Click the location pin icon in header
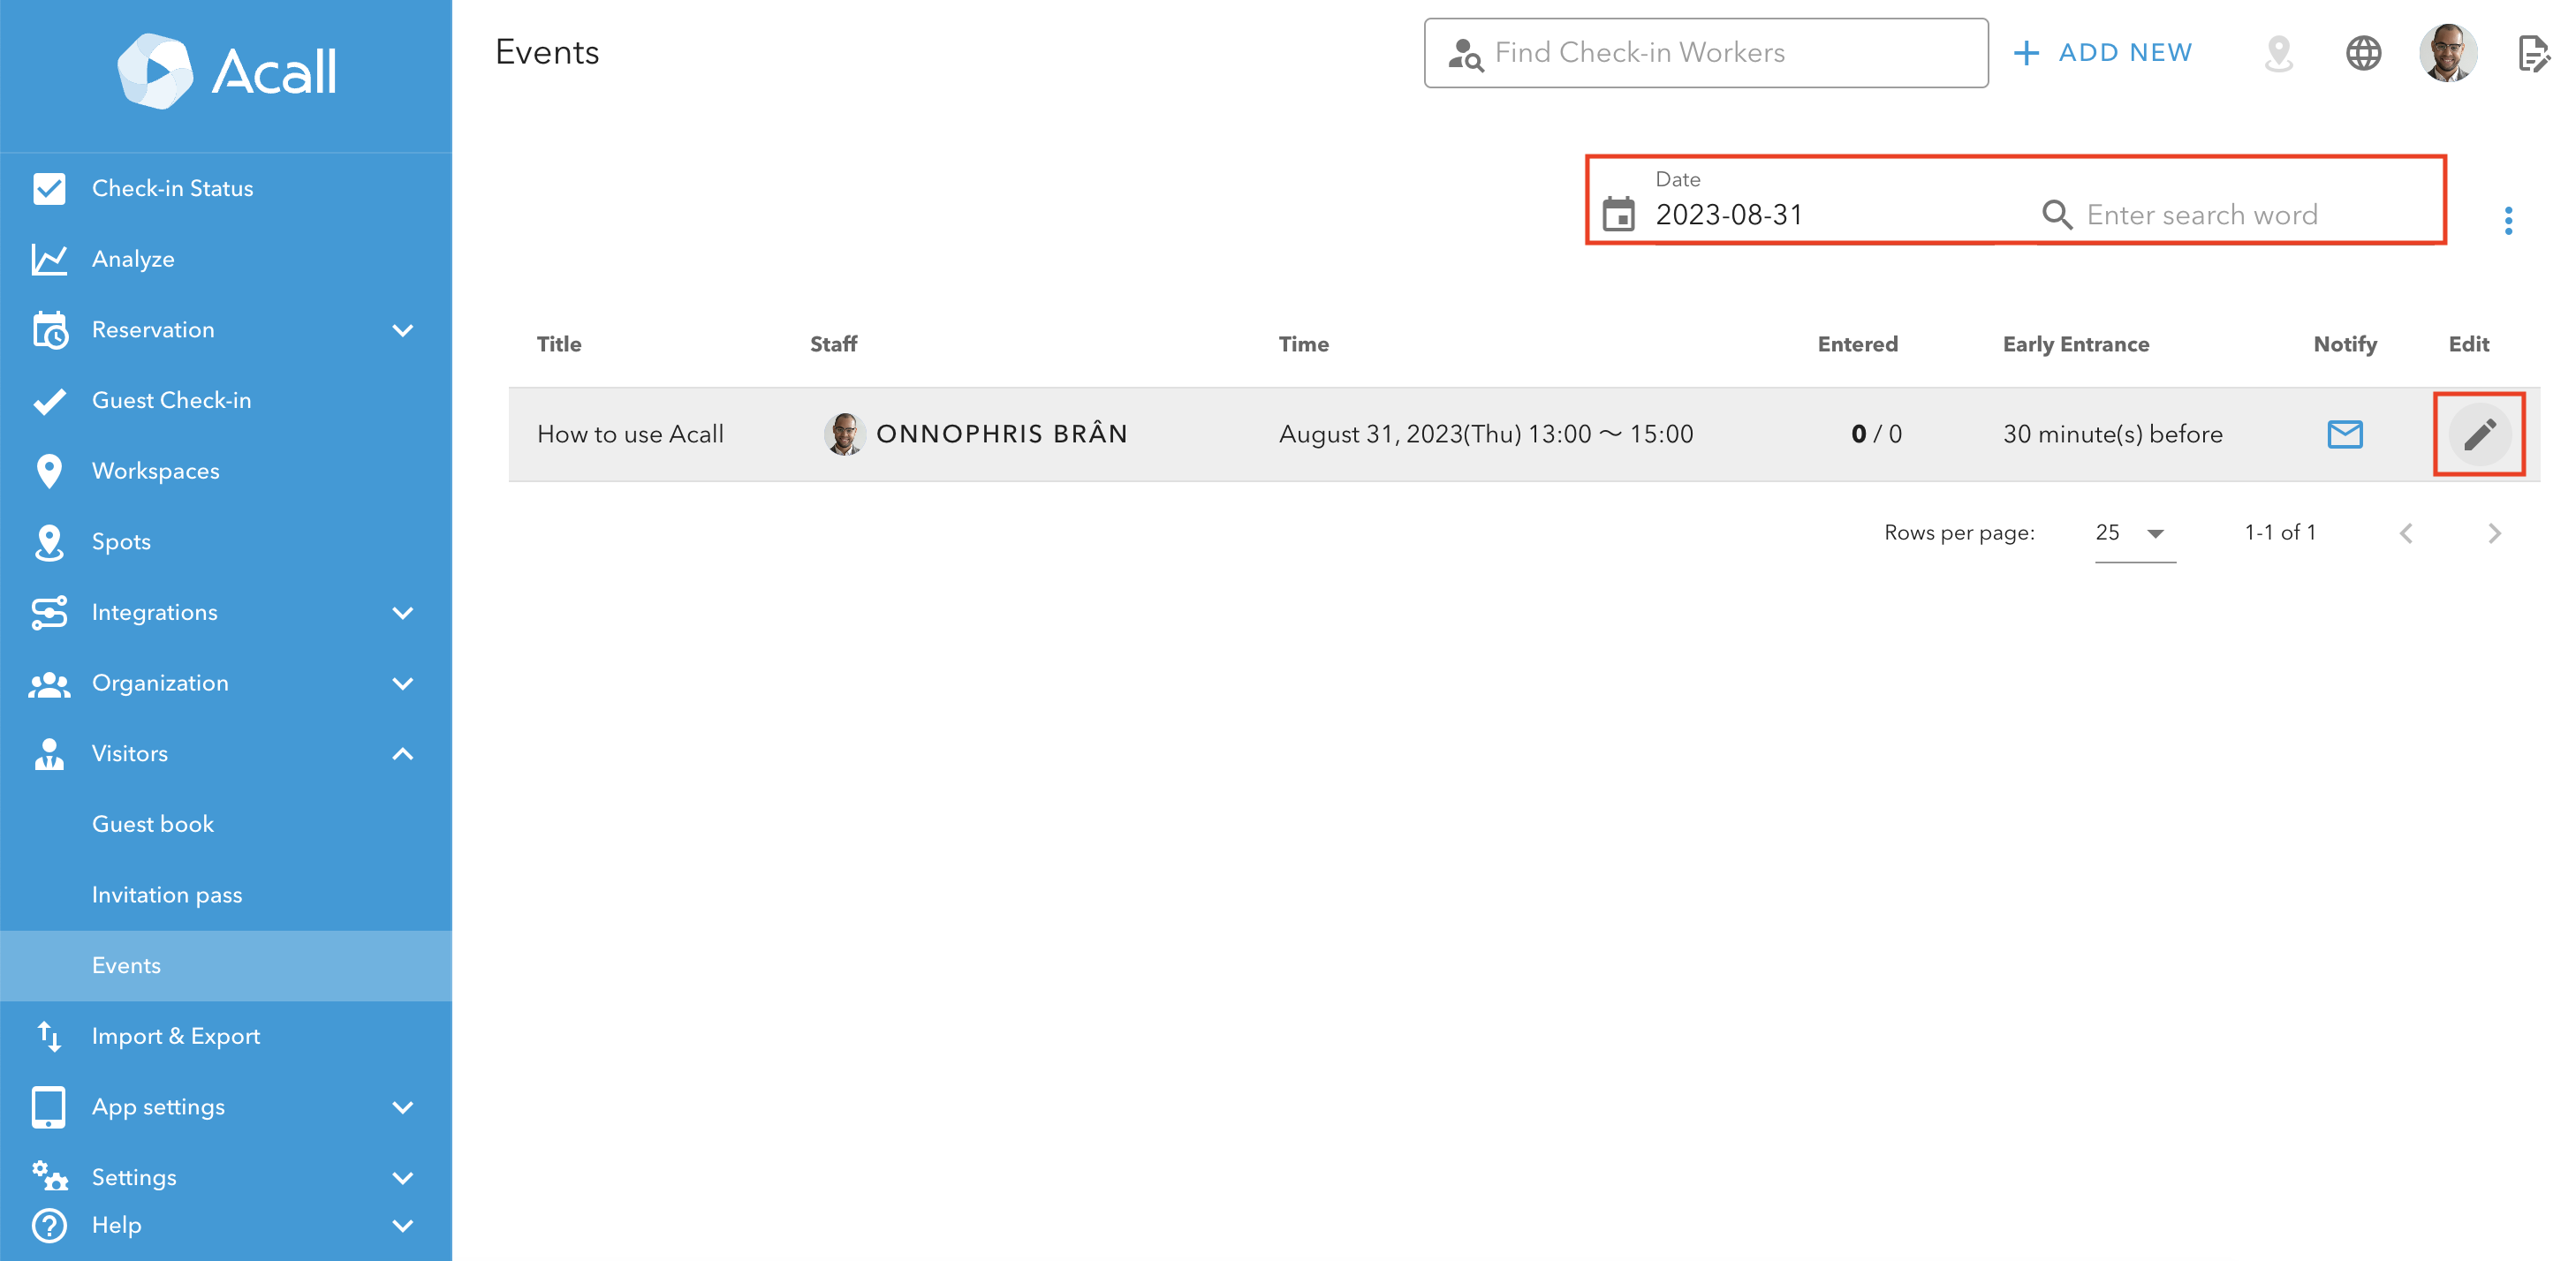 click(x=2278, y=53)
